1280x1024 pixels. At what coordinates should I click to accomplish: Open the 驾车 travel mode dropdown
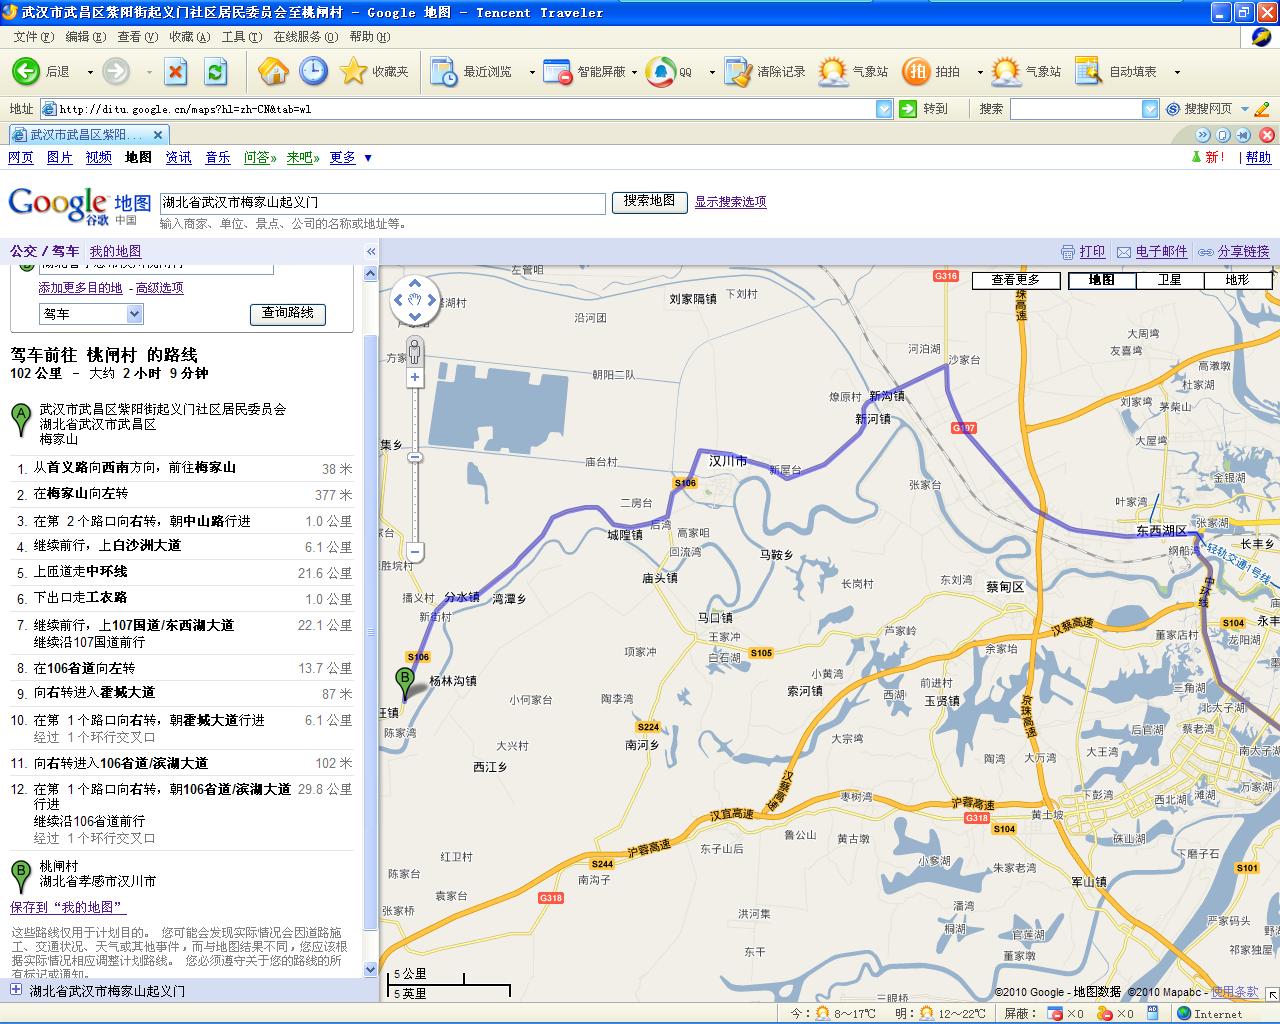coord(92,314)
